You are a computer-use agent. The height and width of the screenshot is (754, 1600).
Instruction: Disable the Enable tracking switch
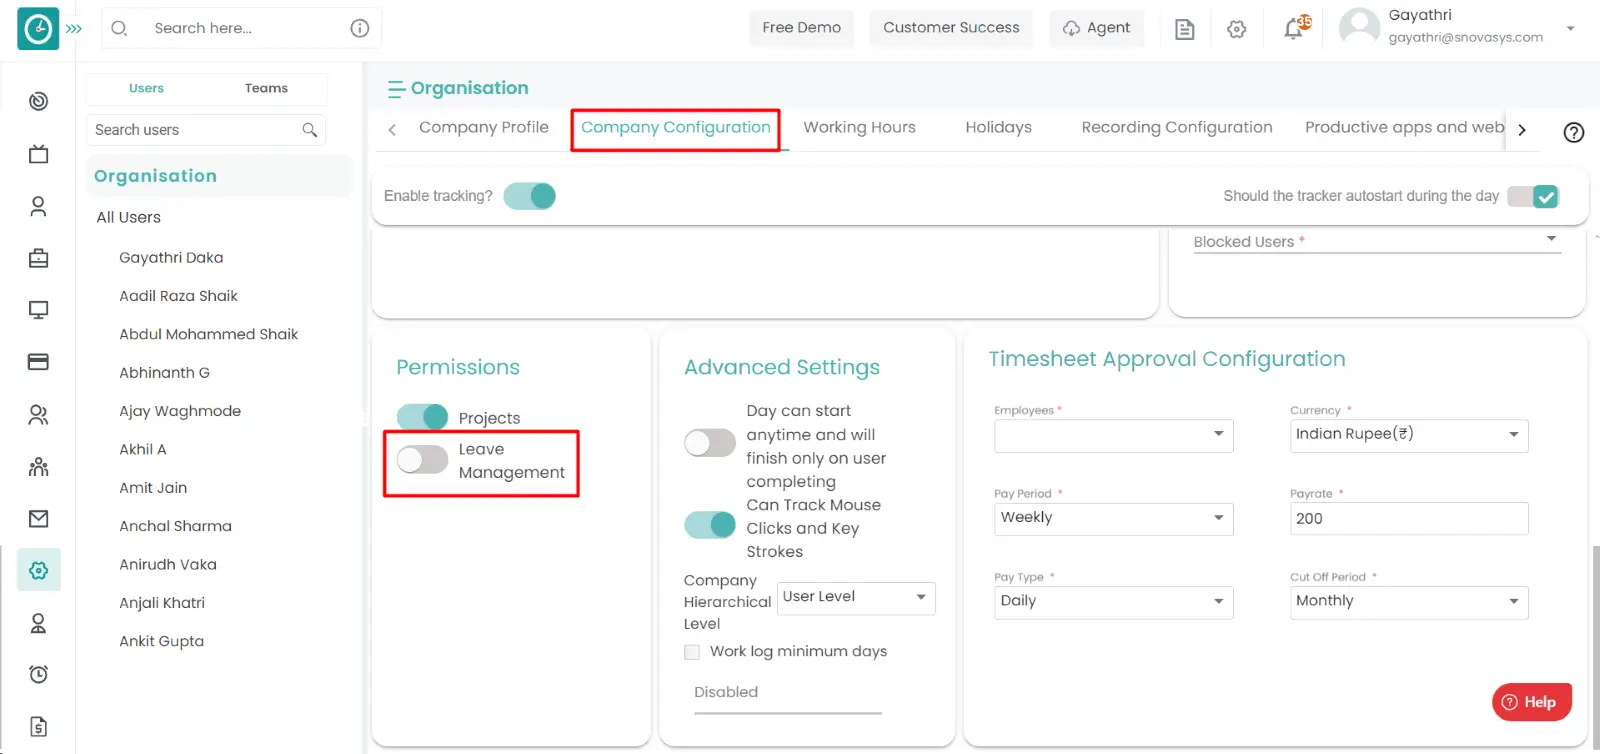529,196
